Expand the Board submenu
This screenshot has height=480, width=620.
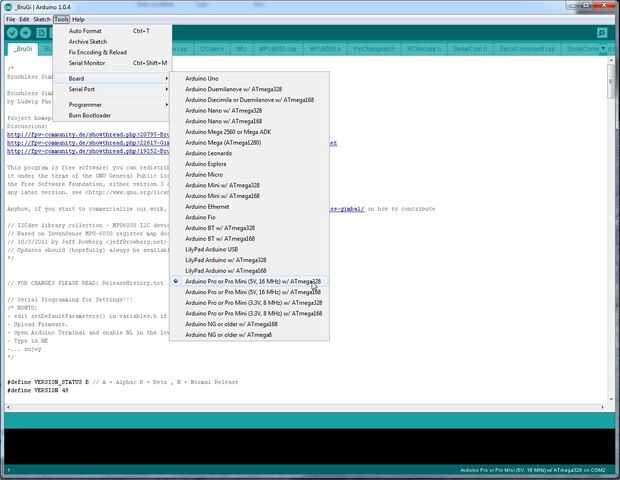(112, 78)
